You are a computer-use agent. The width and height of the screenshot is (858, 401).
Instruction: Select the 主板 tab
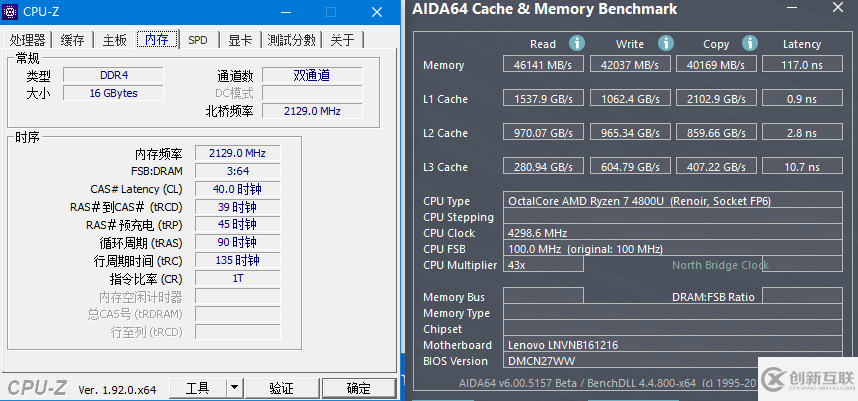coord(114,40)
